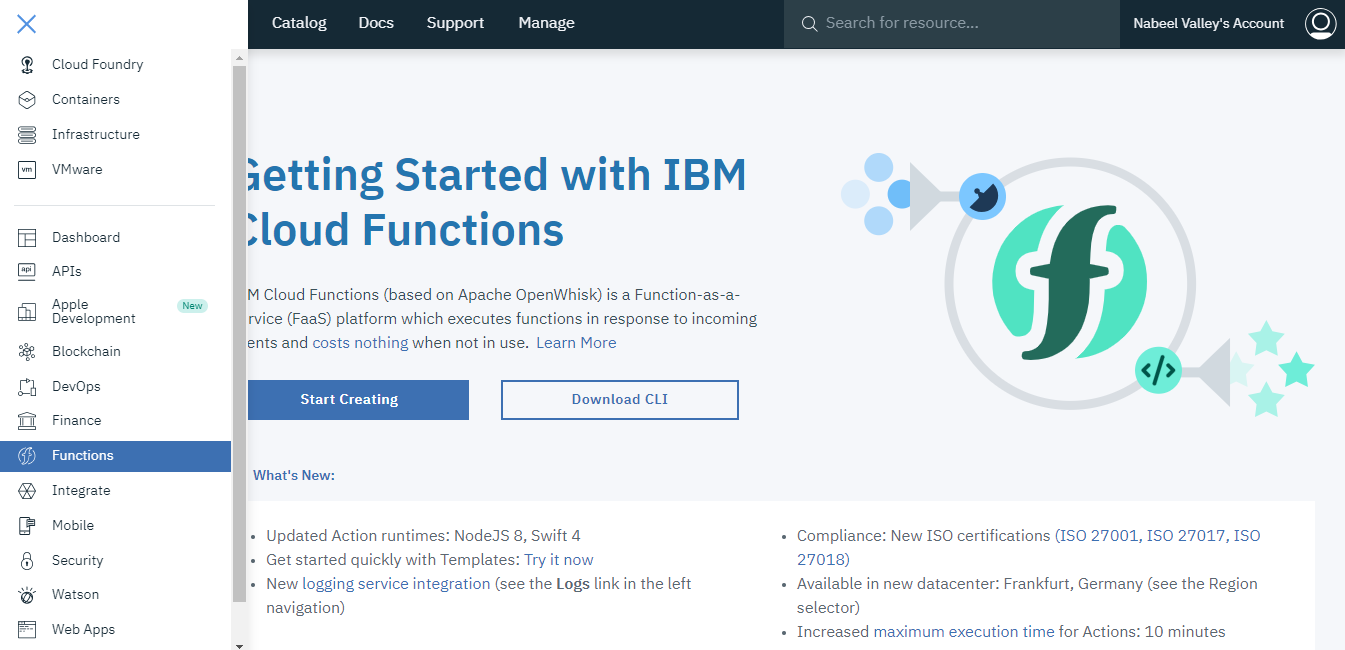Open Nabeel Valley's Account switcher
Screen dimensions: 1345x650
[1208, 24]
